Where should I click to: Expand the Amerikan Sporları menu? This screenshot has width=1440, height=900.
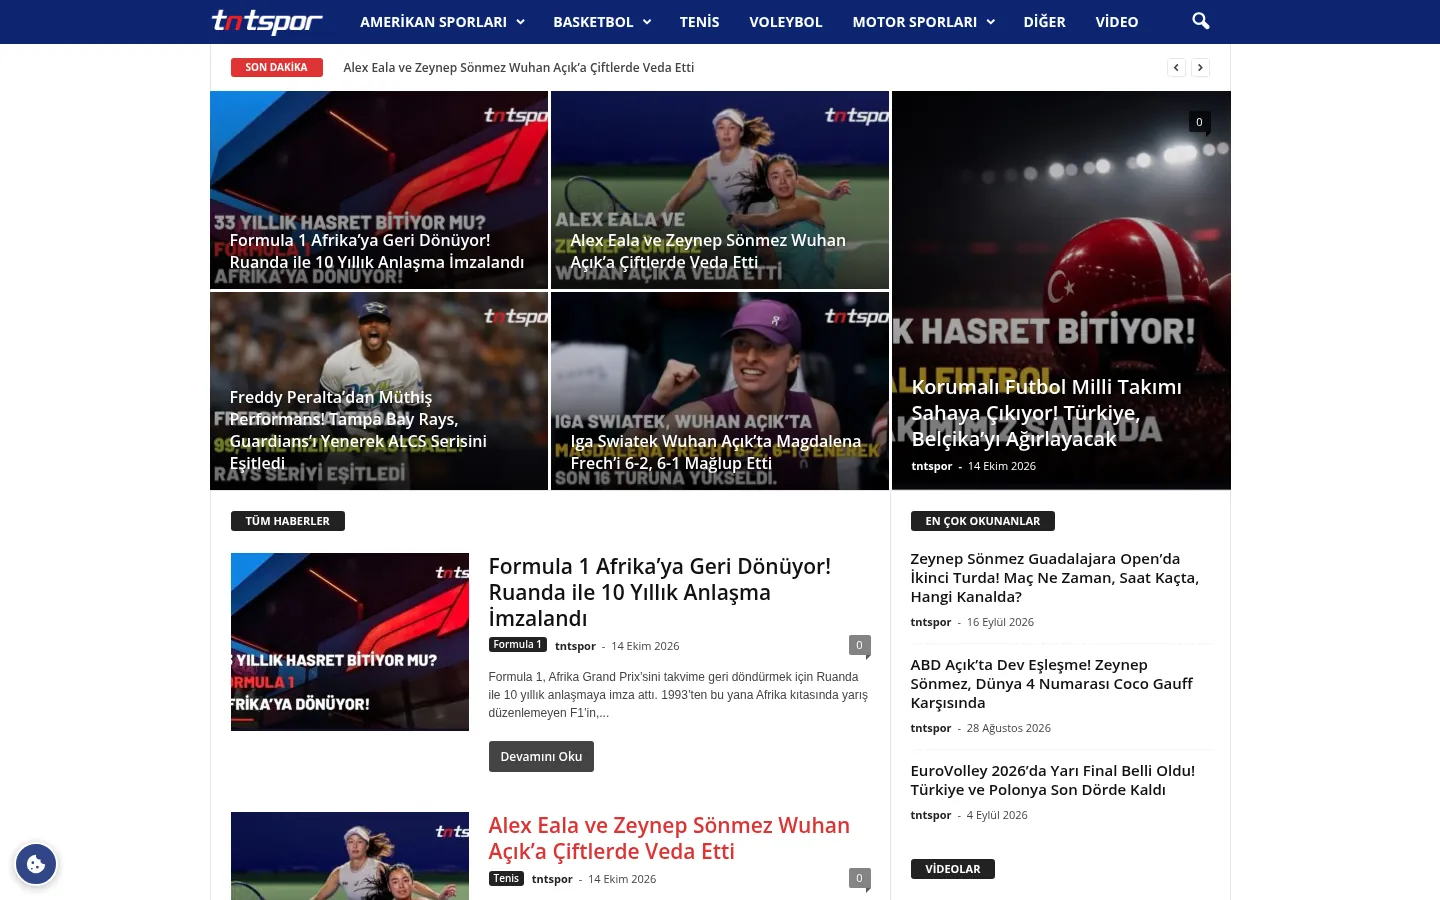pos(442,22)
